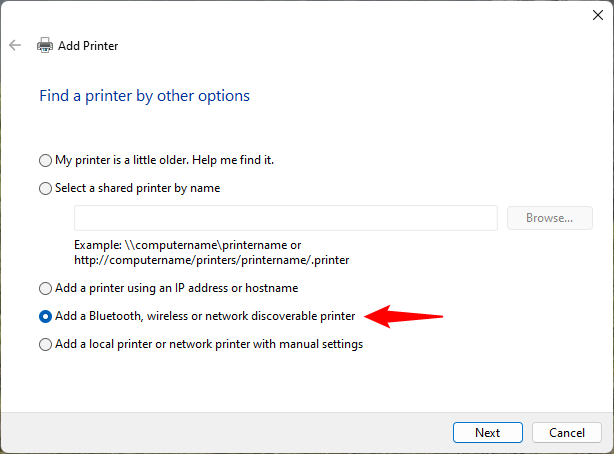Click the Next button

(x=488, y=432)
